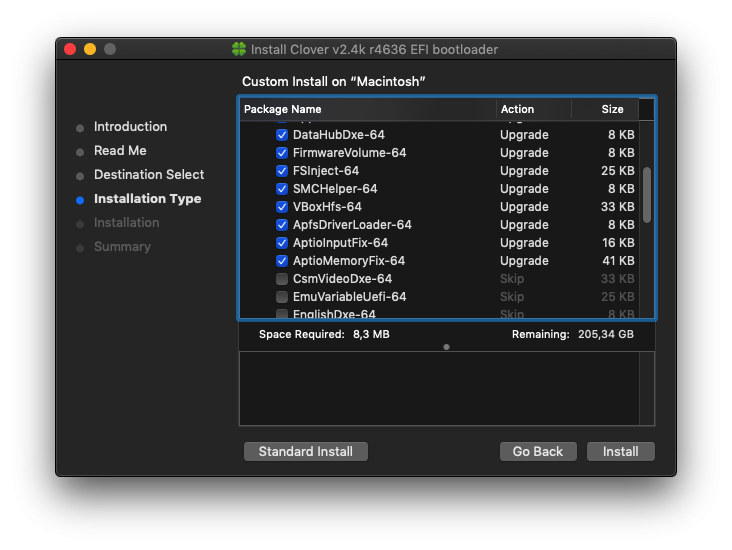732x550 pixels.
Task: Click the CsmVideoDxe-64 package name
Action: (342, 279)
